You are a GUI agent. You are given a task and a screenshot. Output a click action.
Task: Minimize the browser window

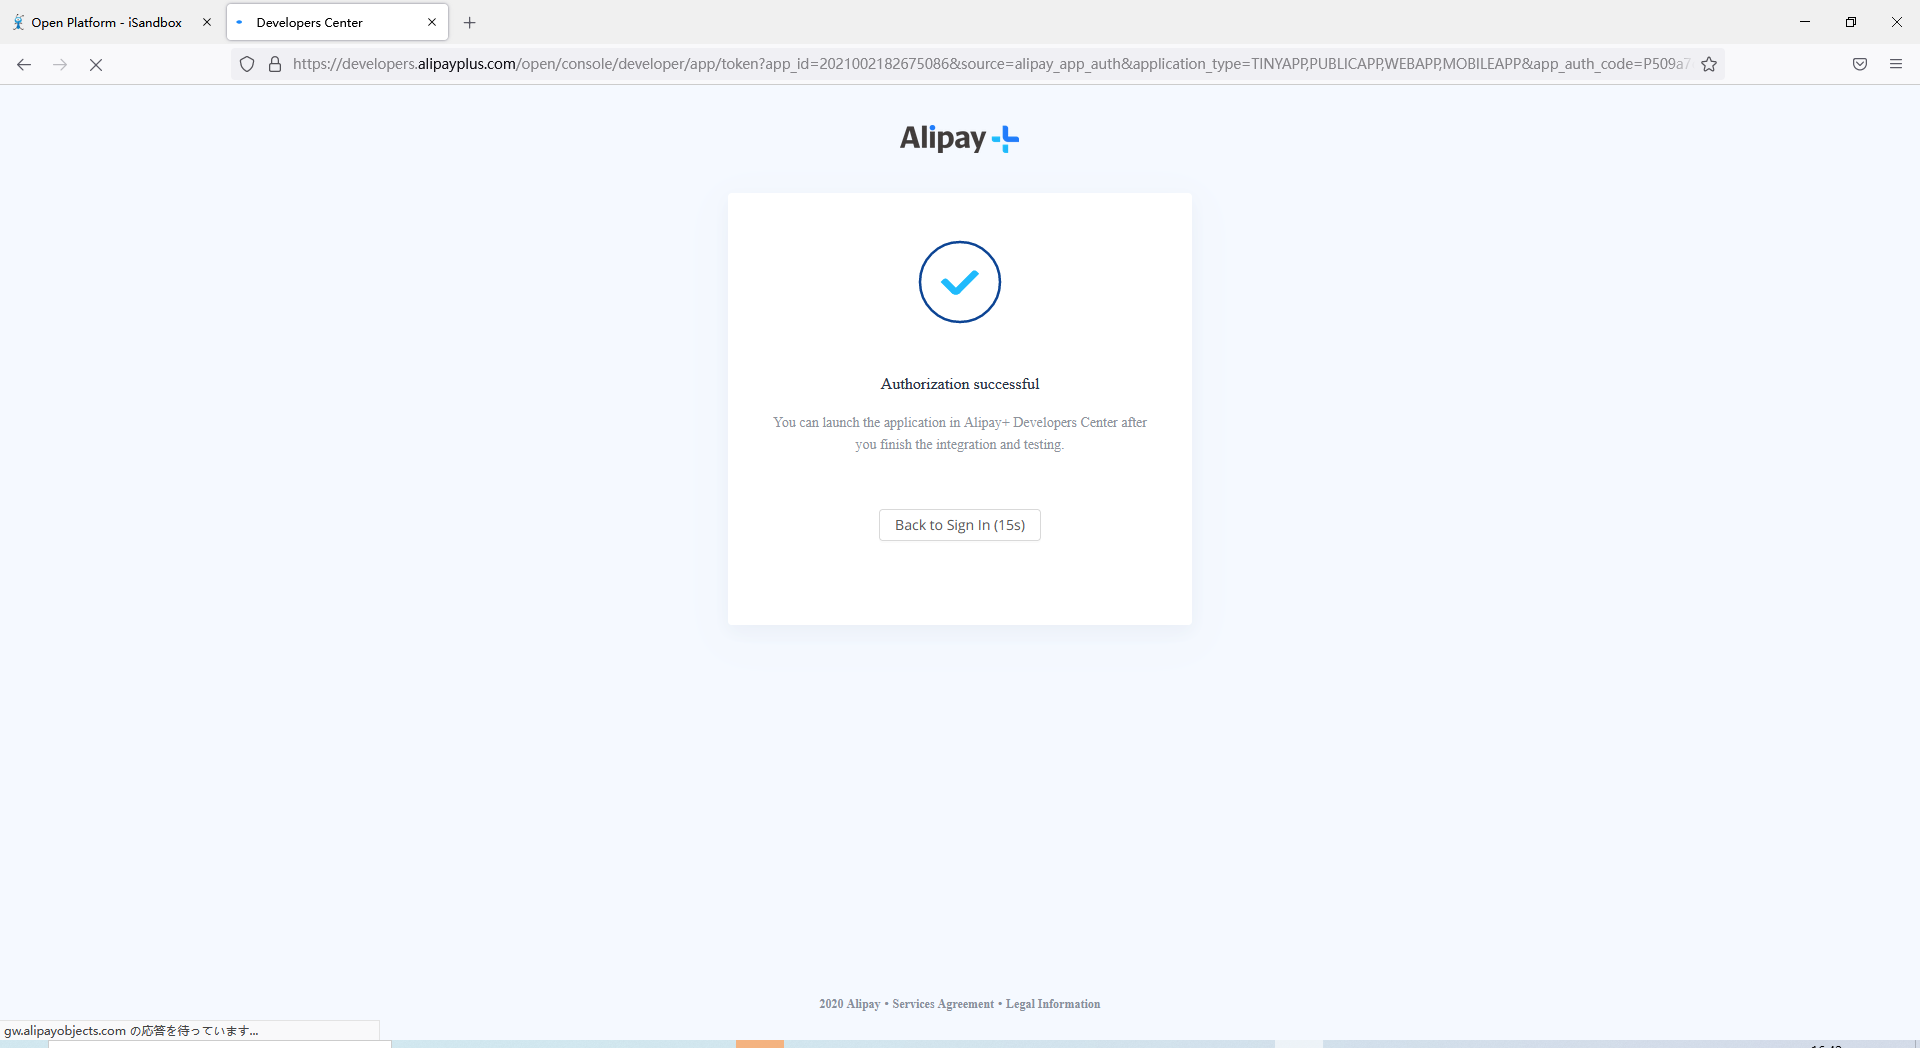[1805, 22]
